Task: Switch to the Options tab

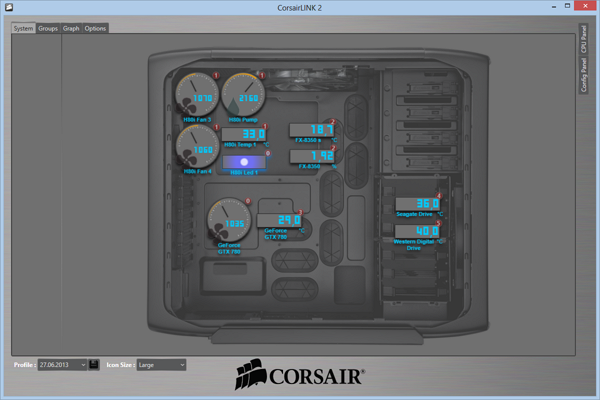Action: [95, 28]
